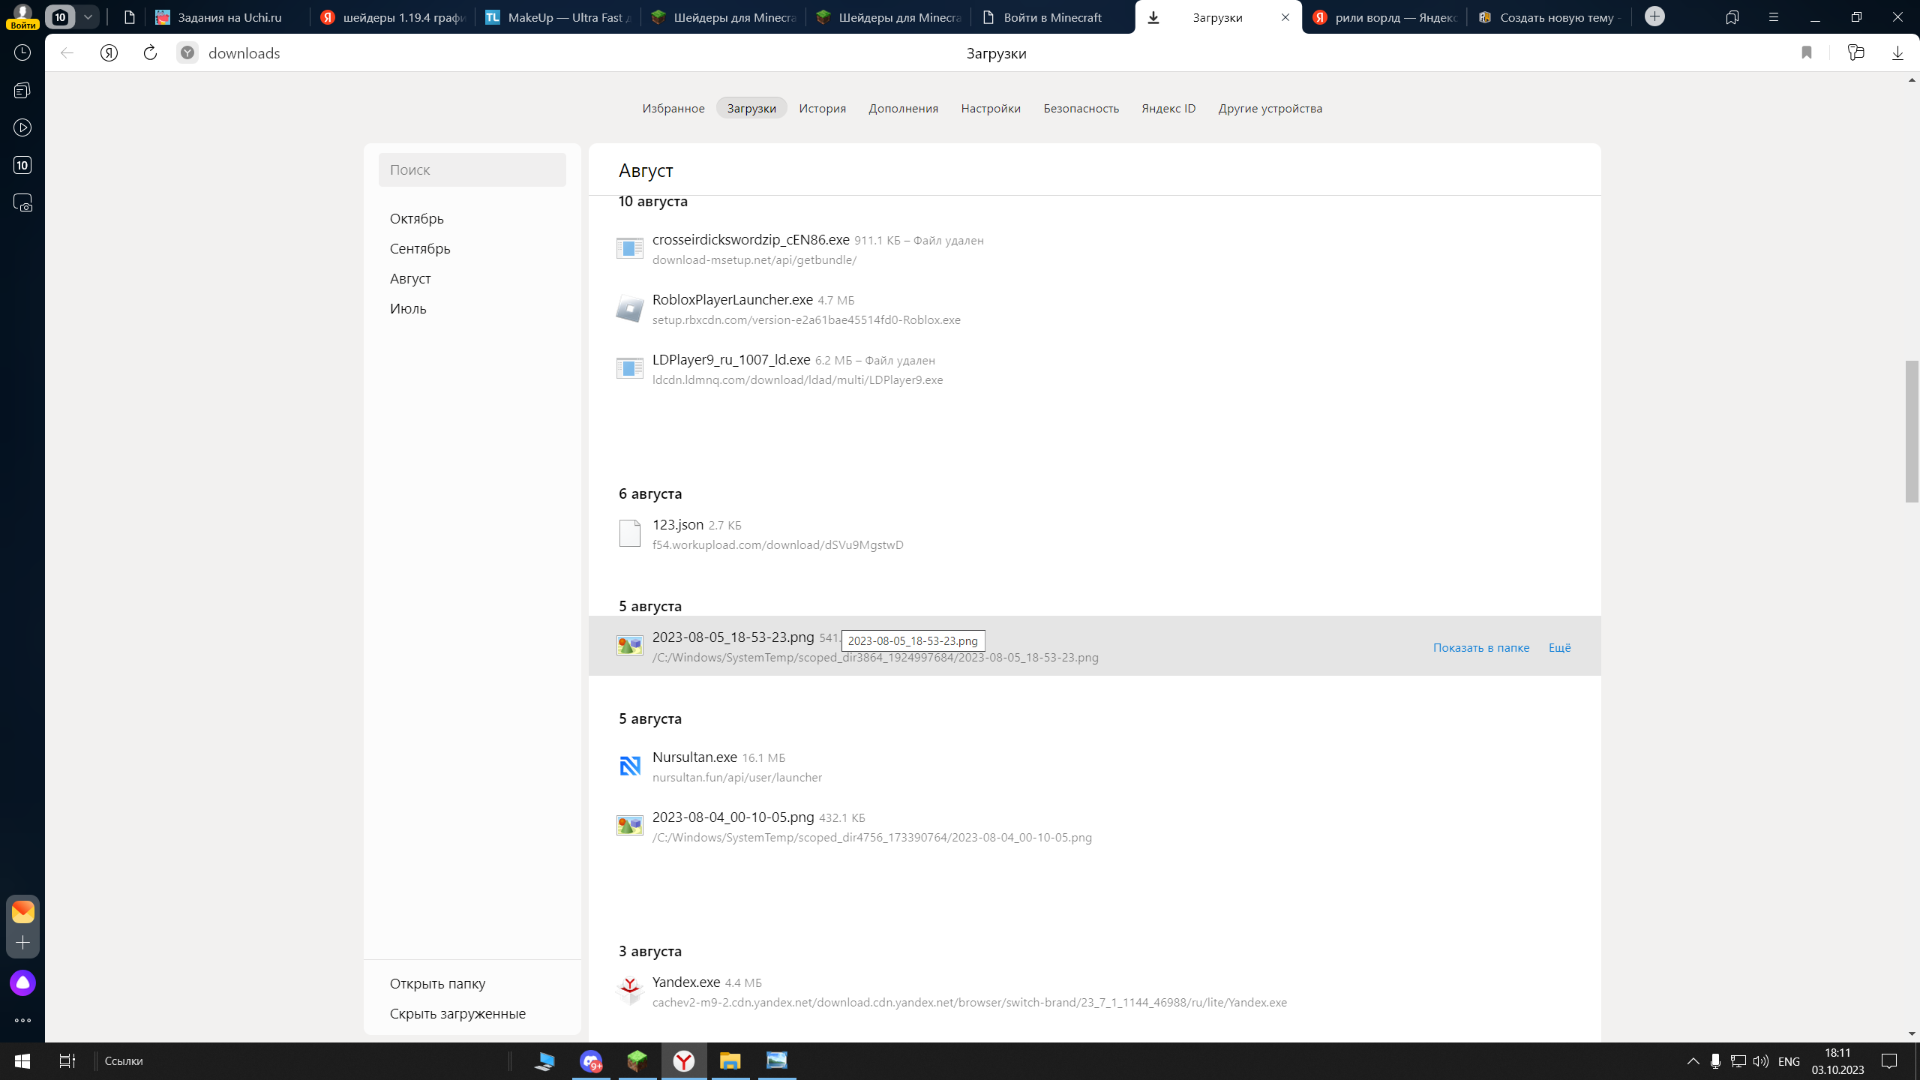Open the screenshot tool icon in the sidebar

tap(22, 203)
